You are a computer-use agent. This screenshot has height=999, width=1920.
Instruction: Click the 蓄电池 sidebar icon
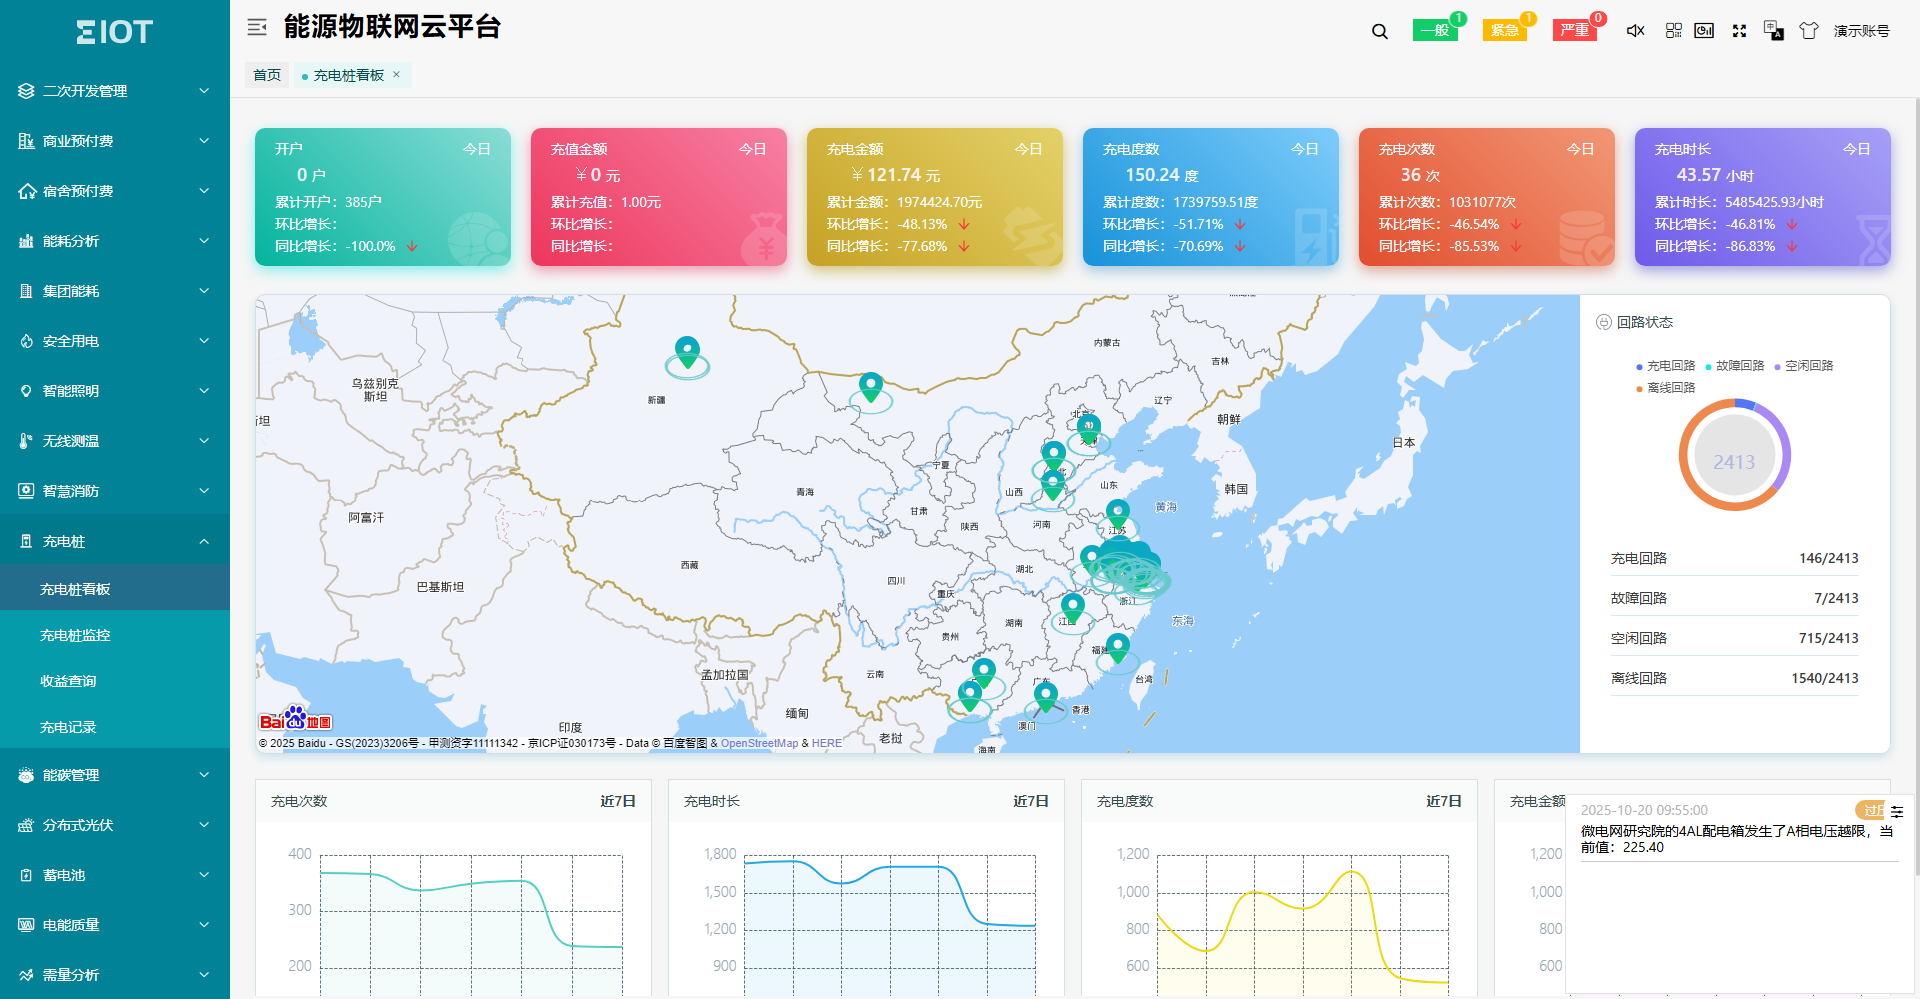tap(26, 875)
